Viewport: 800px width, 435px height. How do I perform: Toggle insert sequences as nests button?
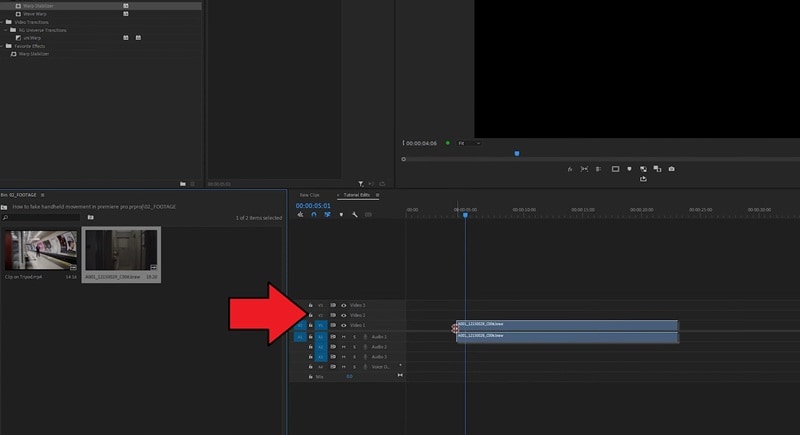point(300,215)
